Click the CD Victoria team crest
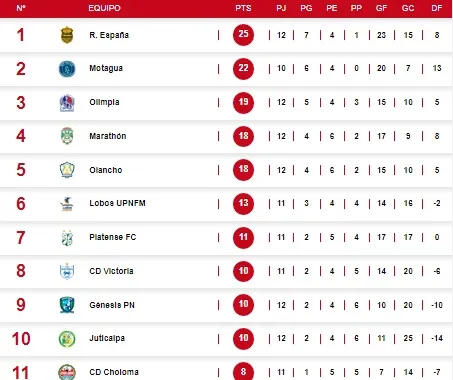This screenshot has height=380, width=453. (67, 271)
